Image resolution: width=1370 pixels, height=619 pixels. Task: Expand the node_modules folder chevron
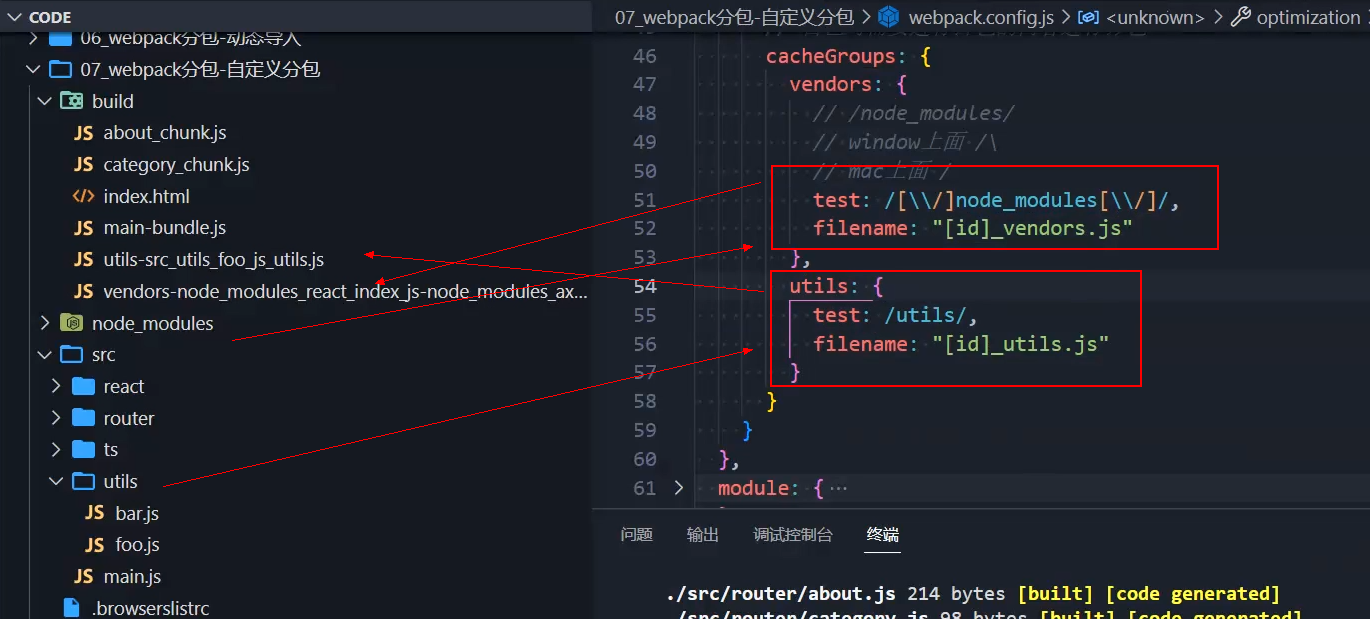click(x=44, y=323)
